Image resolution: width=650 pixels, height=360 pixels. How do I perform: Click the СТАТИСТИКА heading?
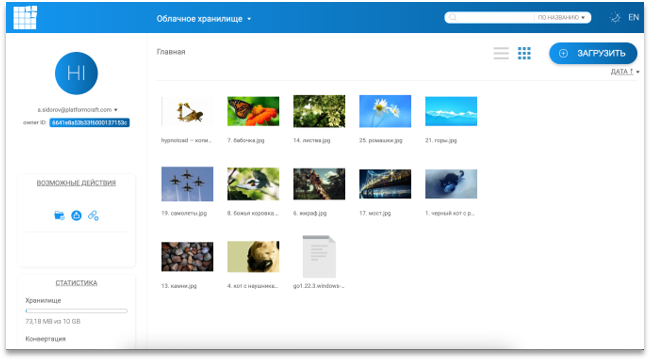[76, 283]
